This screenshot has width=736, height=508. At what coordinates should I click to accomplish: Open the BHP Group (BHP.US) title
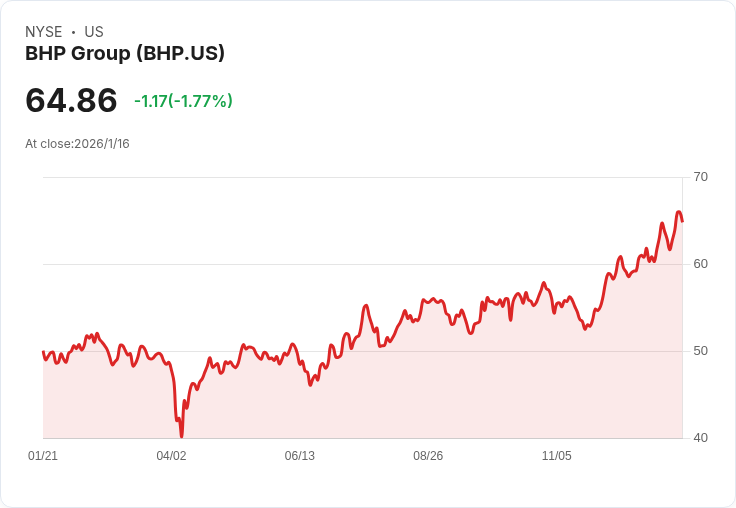pyautogui.click(x=125, y=53)
